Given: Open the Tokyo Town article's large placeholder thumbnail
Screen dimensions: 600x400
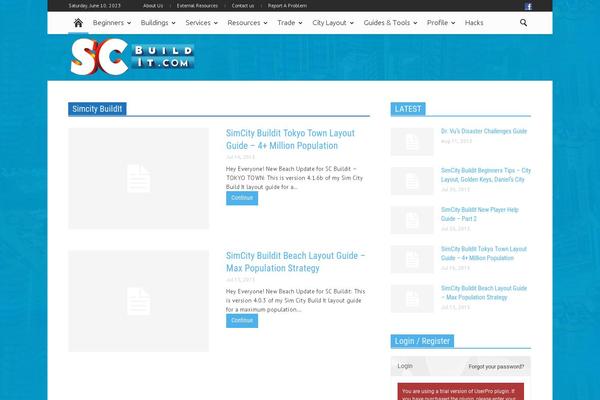Looking at the screenshot, I should tap(139, 178).
